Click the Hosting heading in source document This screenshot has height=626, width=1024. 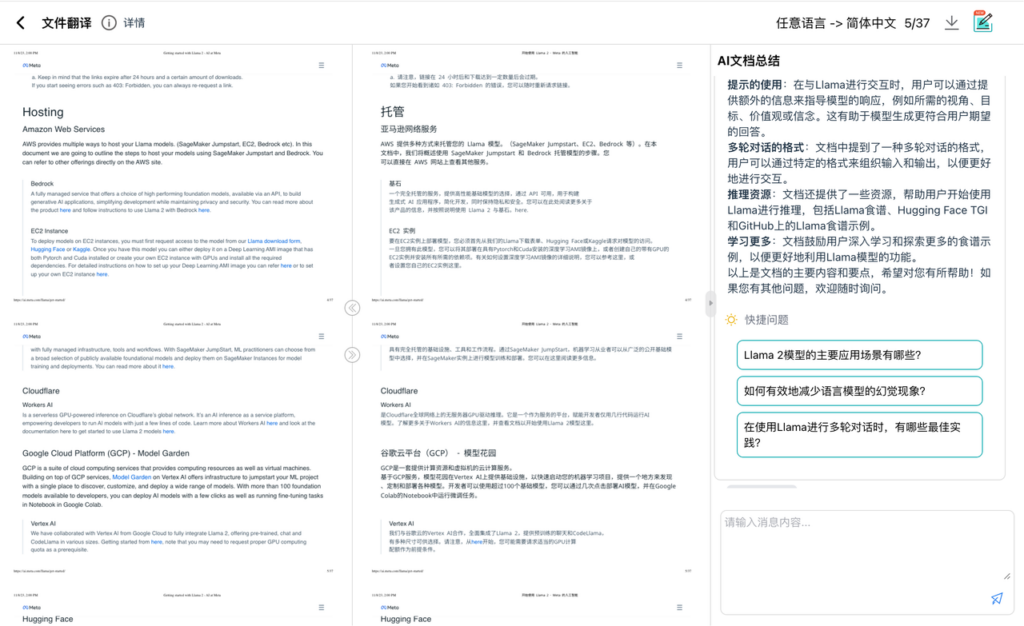(x=43, y=112)
